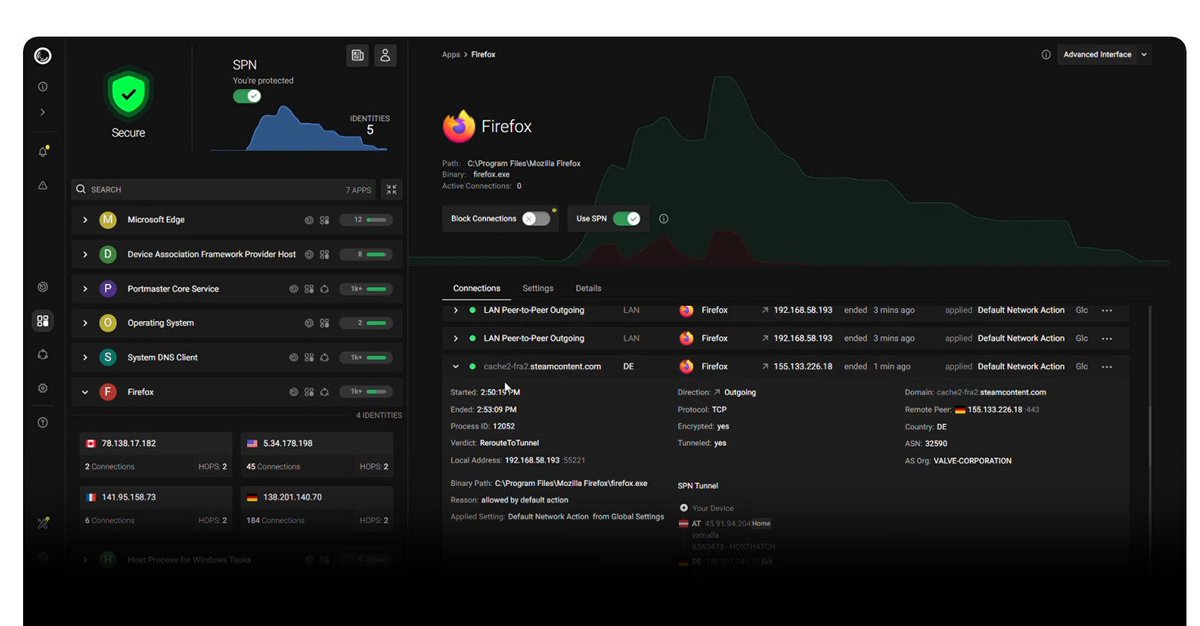
Task: Open the warning triangle icon in the sidebar
Action: [x=42, y=185]
